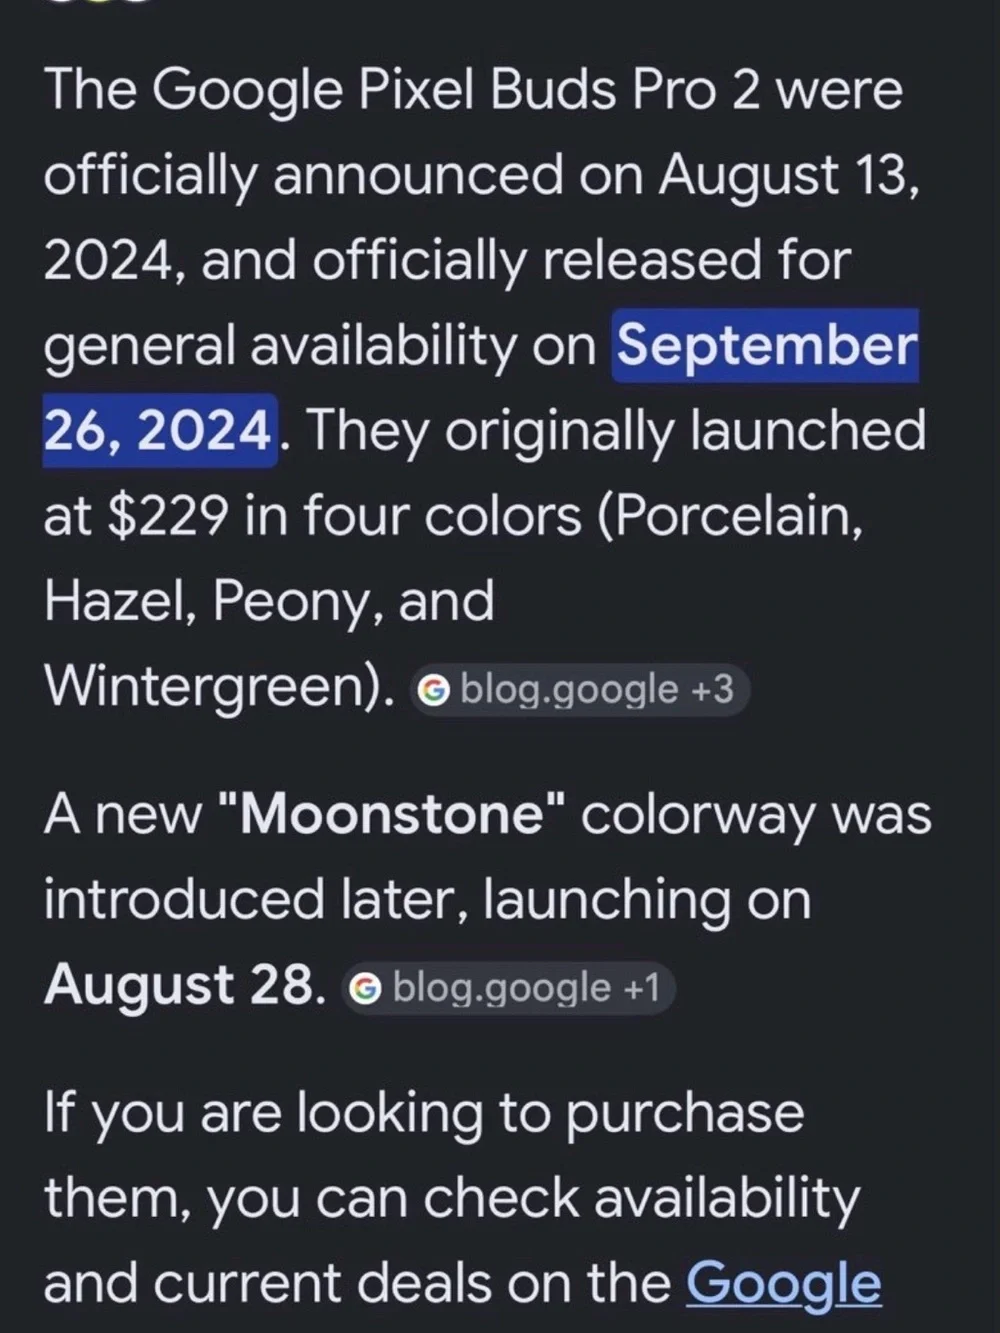The width and height of the screenshot is (1000, 1333).
Task: Click the bold August 28 date
Action: coord(185,985)
